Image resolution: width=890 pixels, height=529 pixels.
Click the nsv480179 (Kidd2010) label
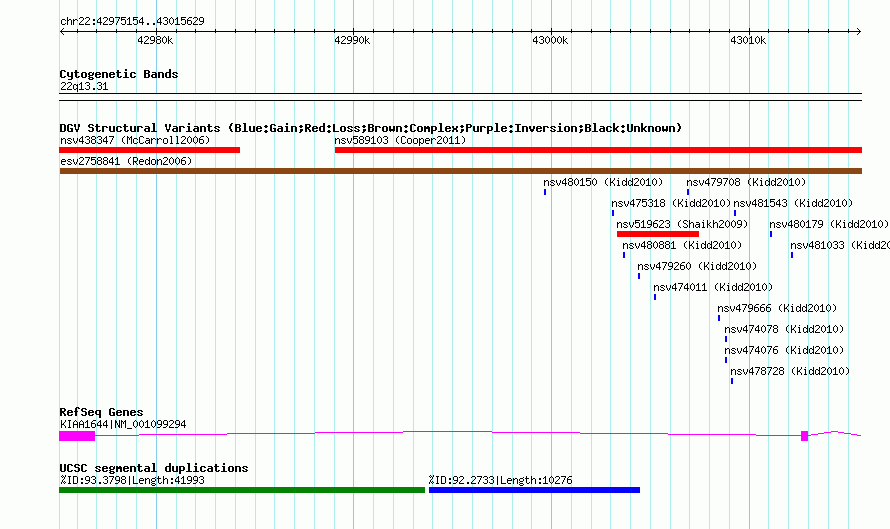click(829, 224)
